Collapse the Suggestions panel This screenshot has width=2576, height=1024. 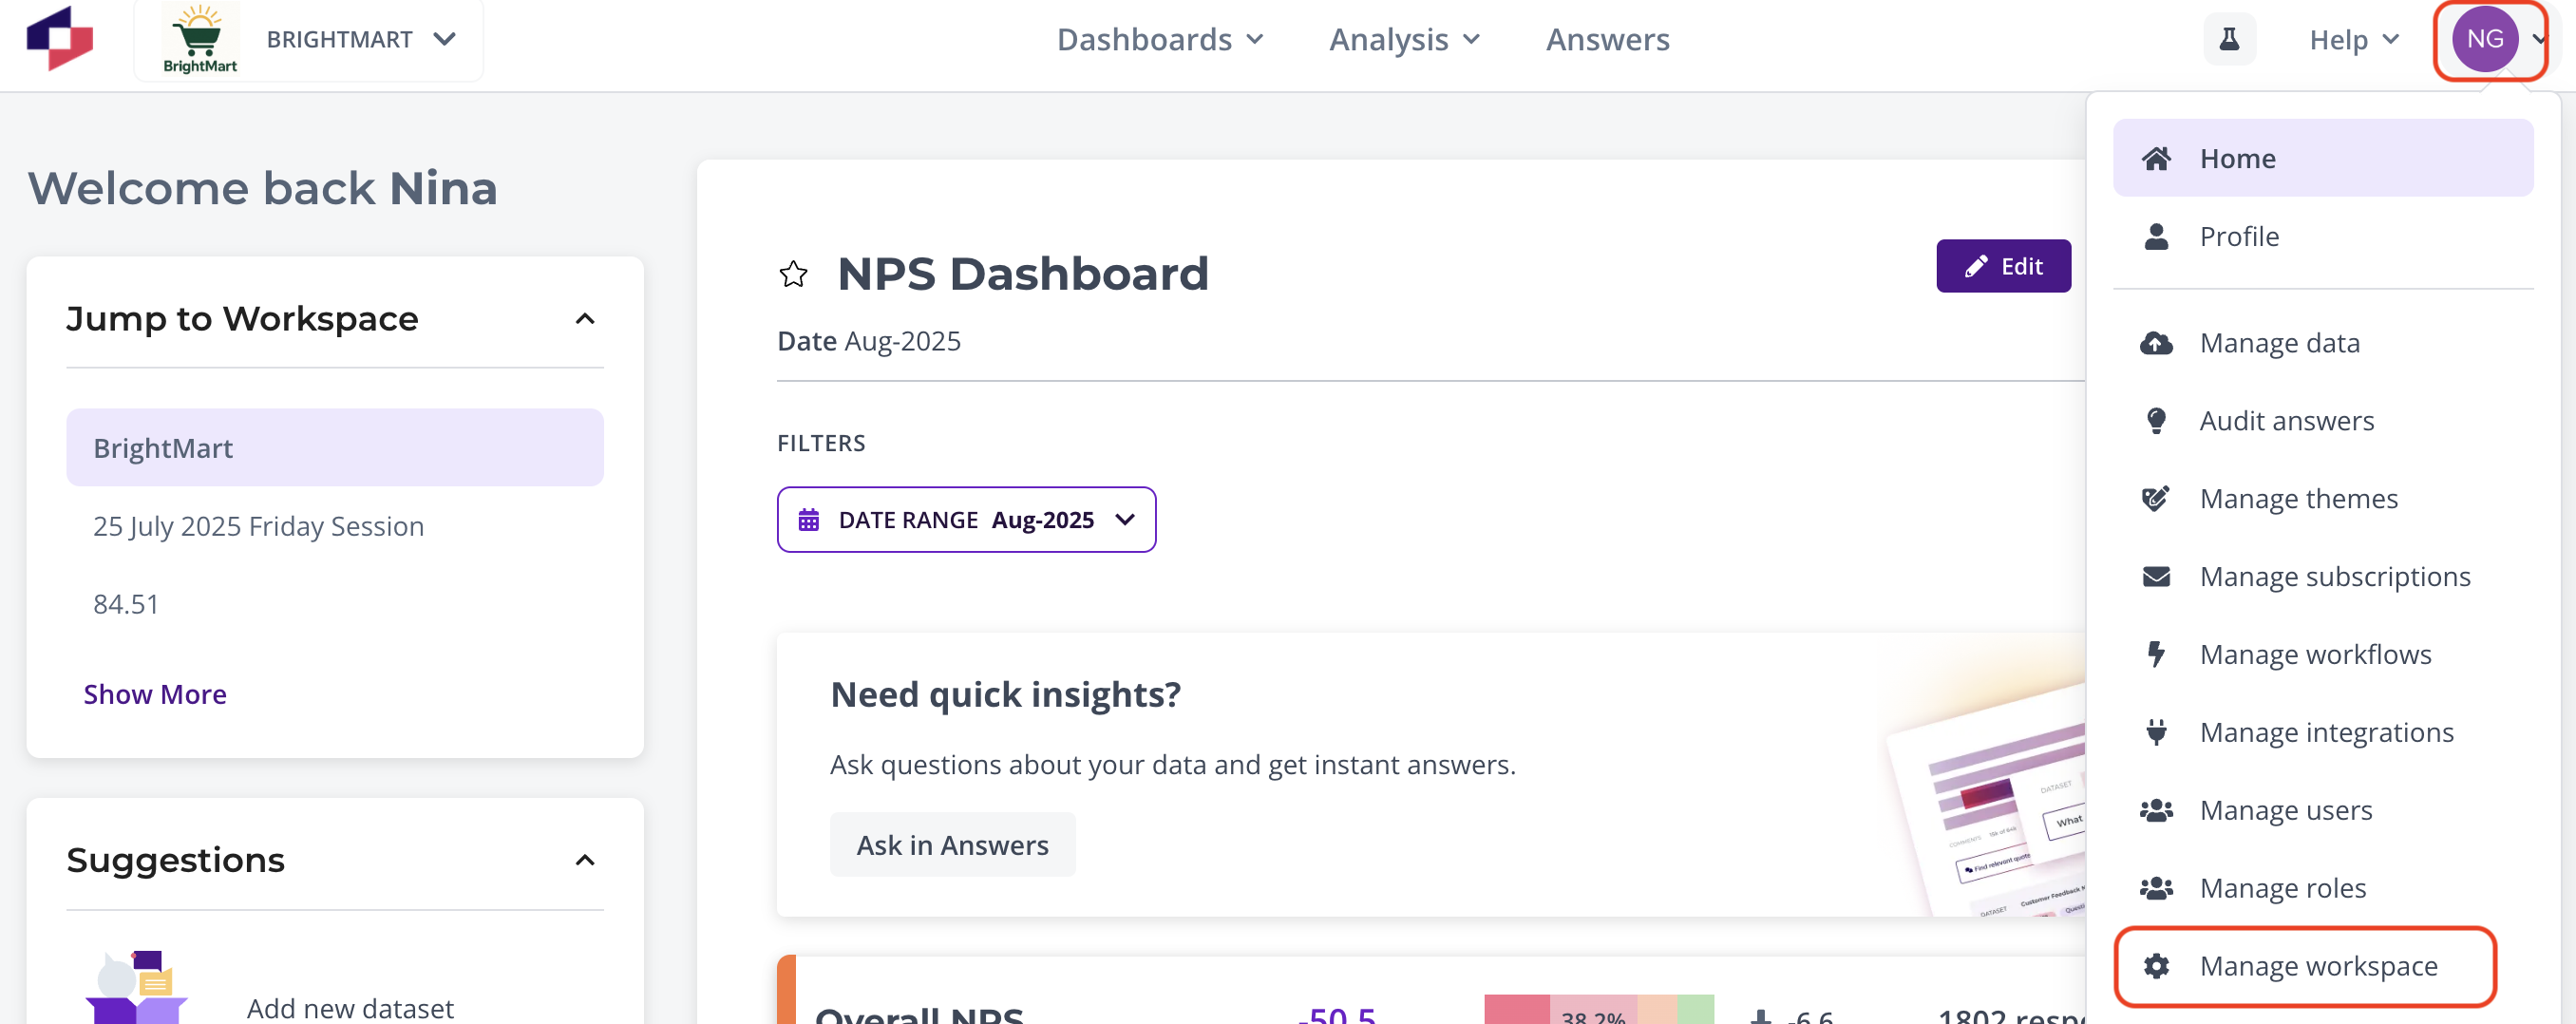(585, 860)
